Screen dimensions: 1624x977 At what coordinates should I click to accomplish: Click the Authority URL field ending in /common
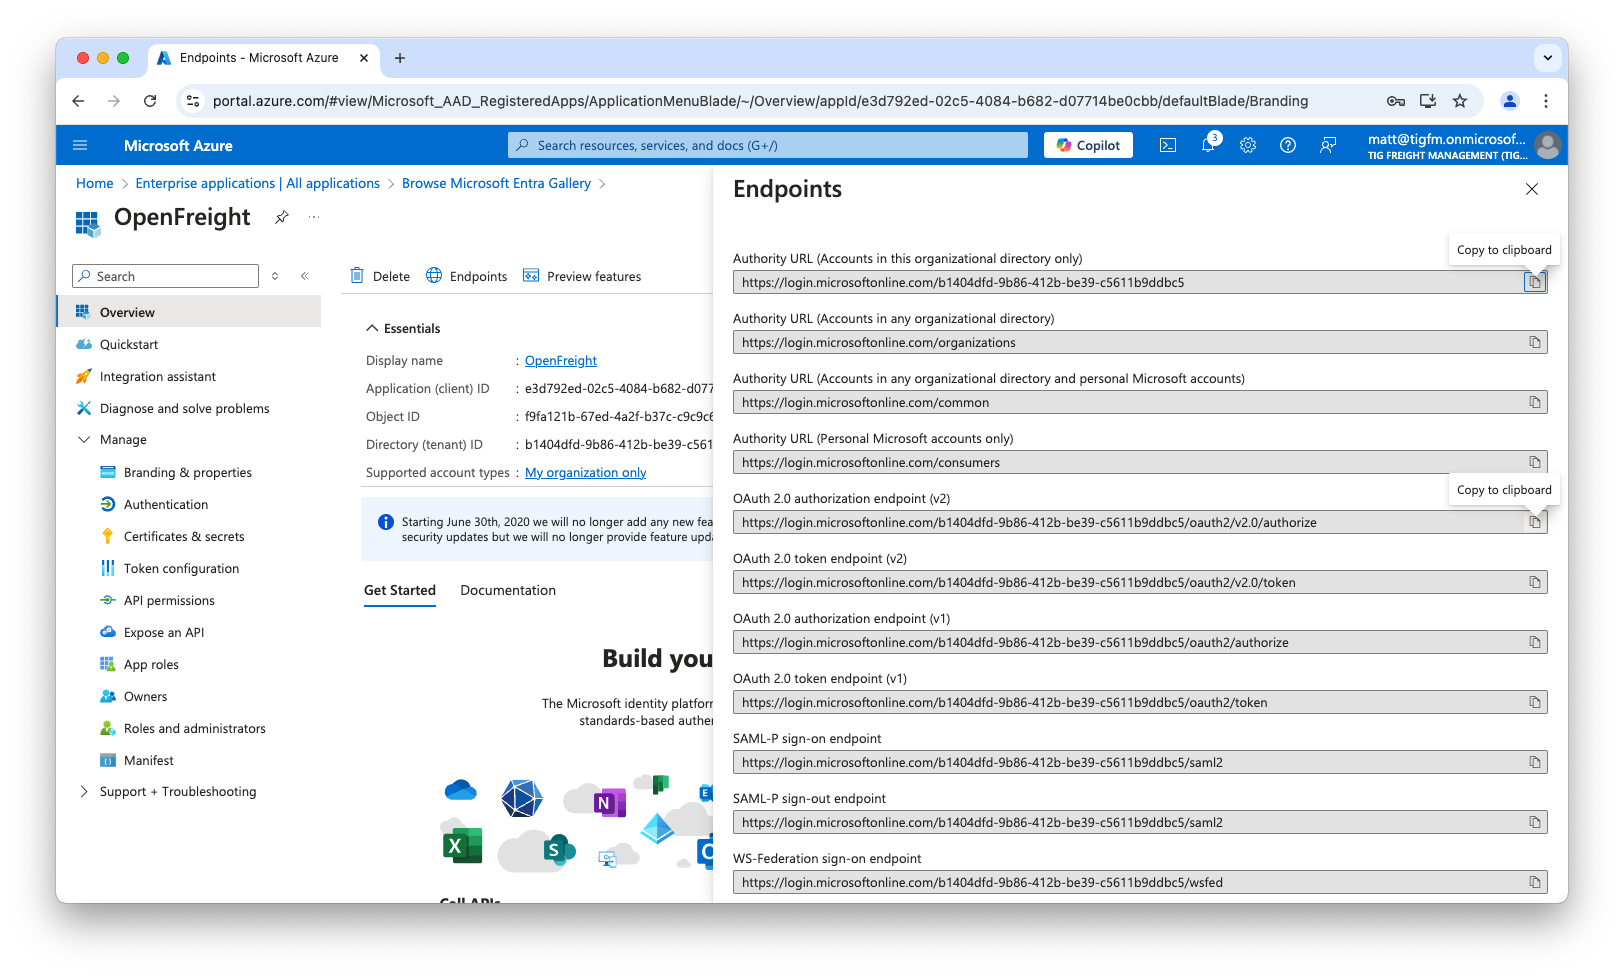(1140, 402)
